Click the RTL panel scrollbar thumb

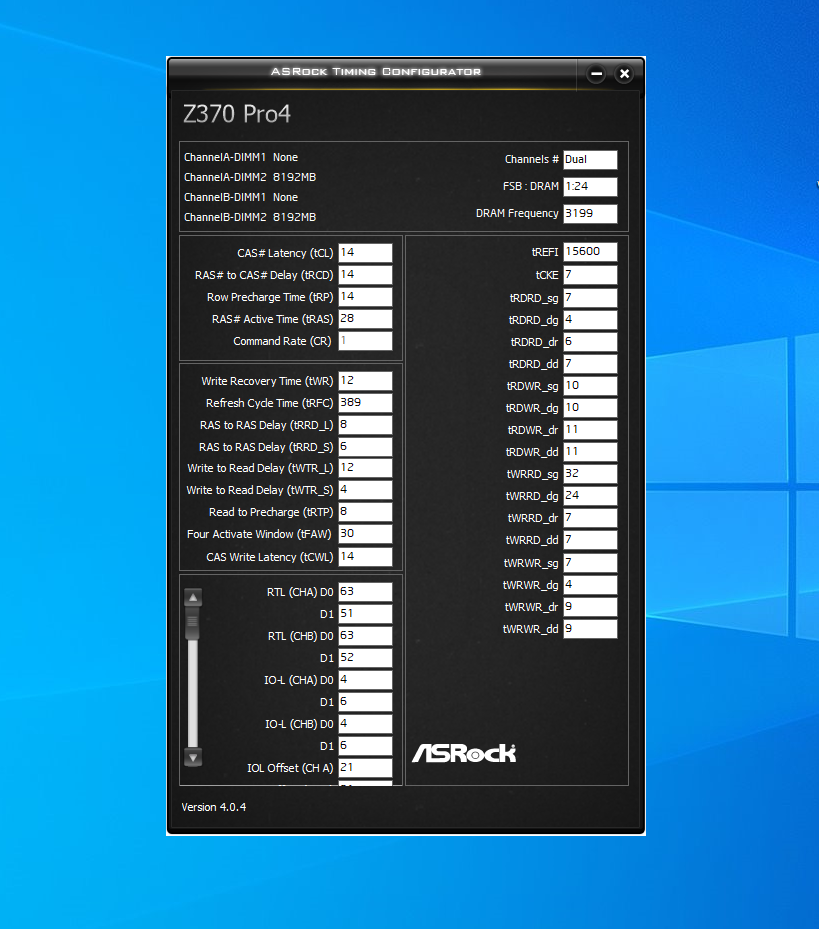click(x=193, y=623)
